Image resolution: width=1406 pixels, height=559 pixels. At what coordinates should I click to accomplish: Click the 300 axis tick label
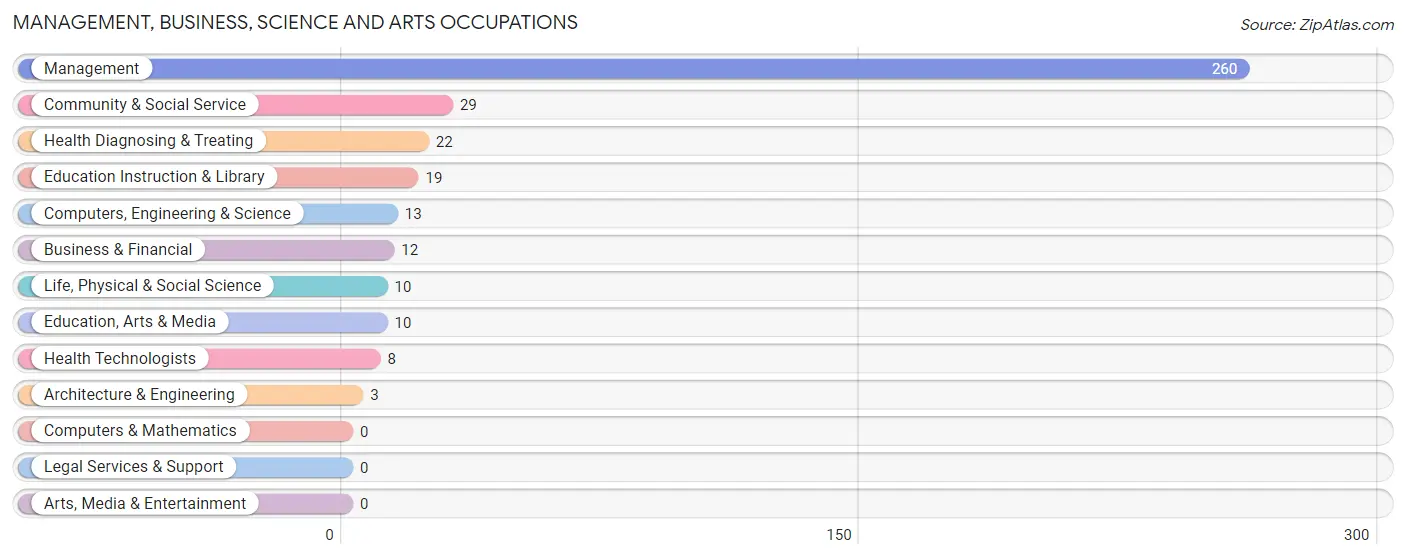pyautogui.click(x=1356, y=534)
